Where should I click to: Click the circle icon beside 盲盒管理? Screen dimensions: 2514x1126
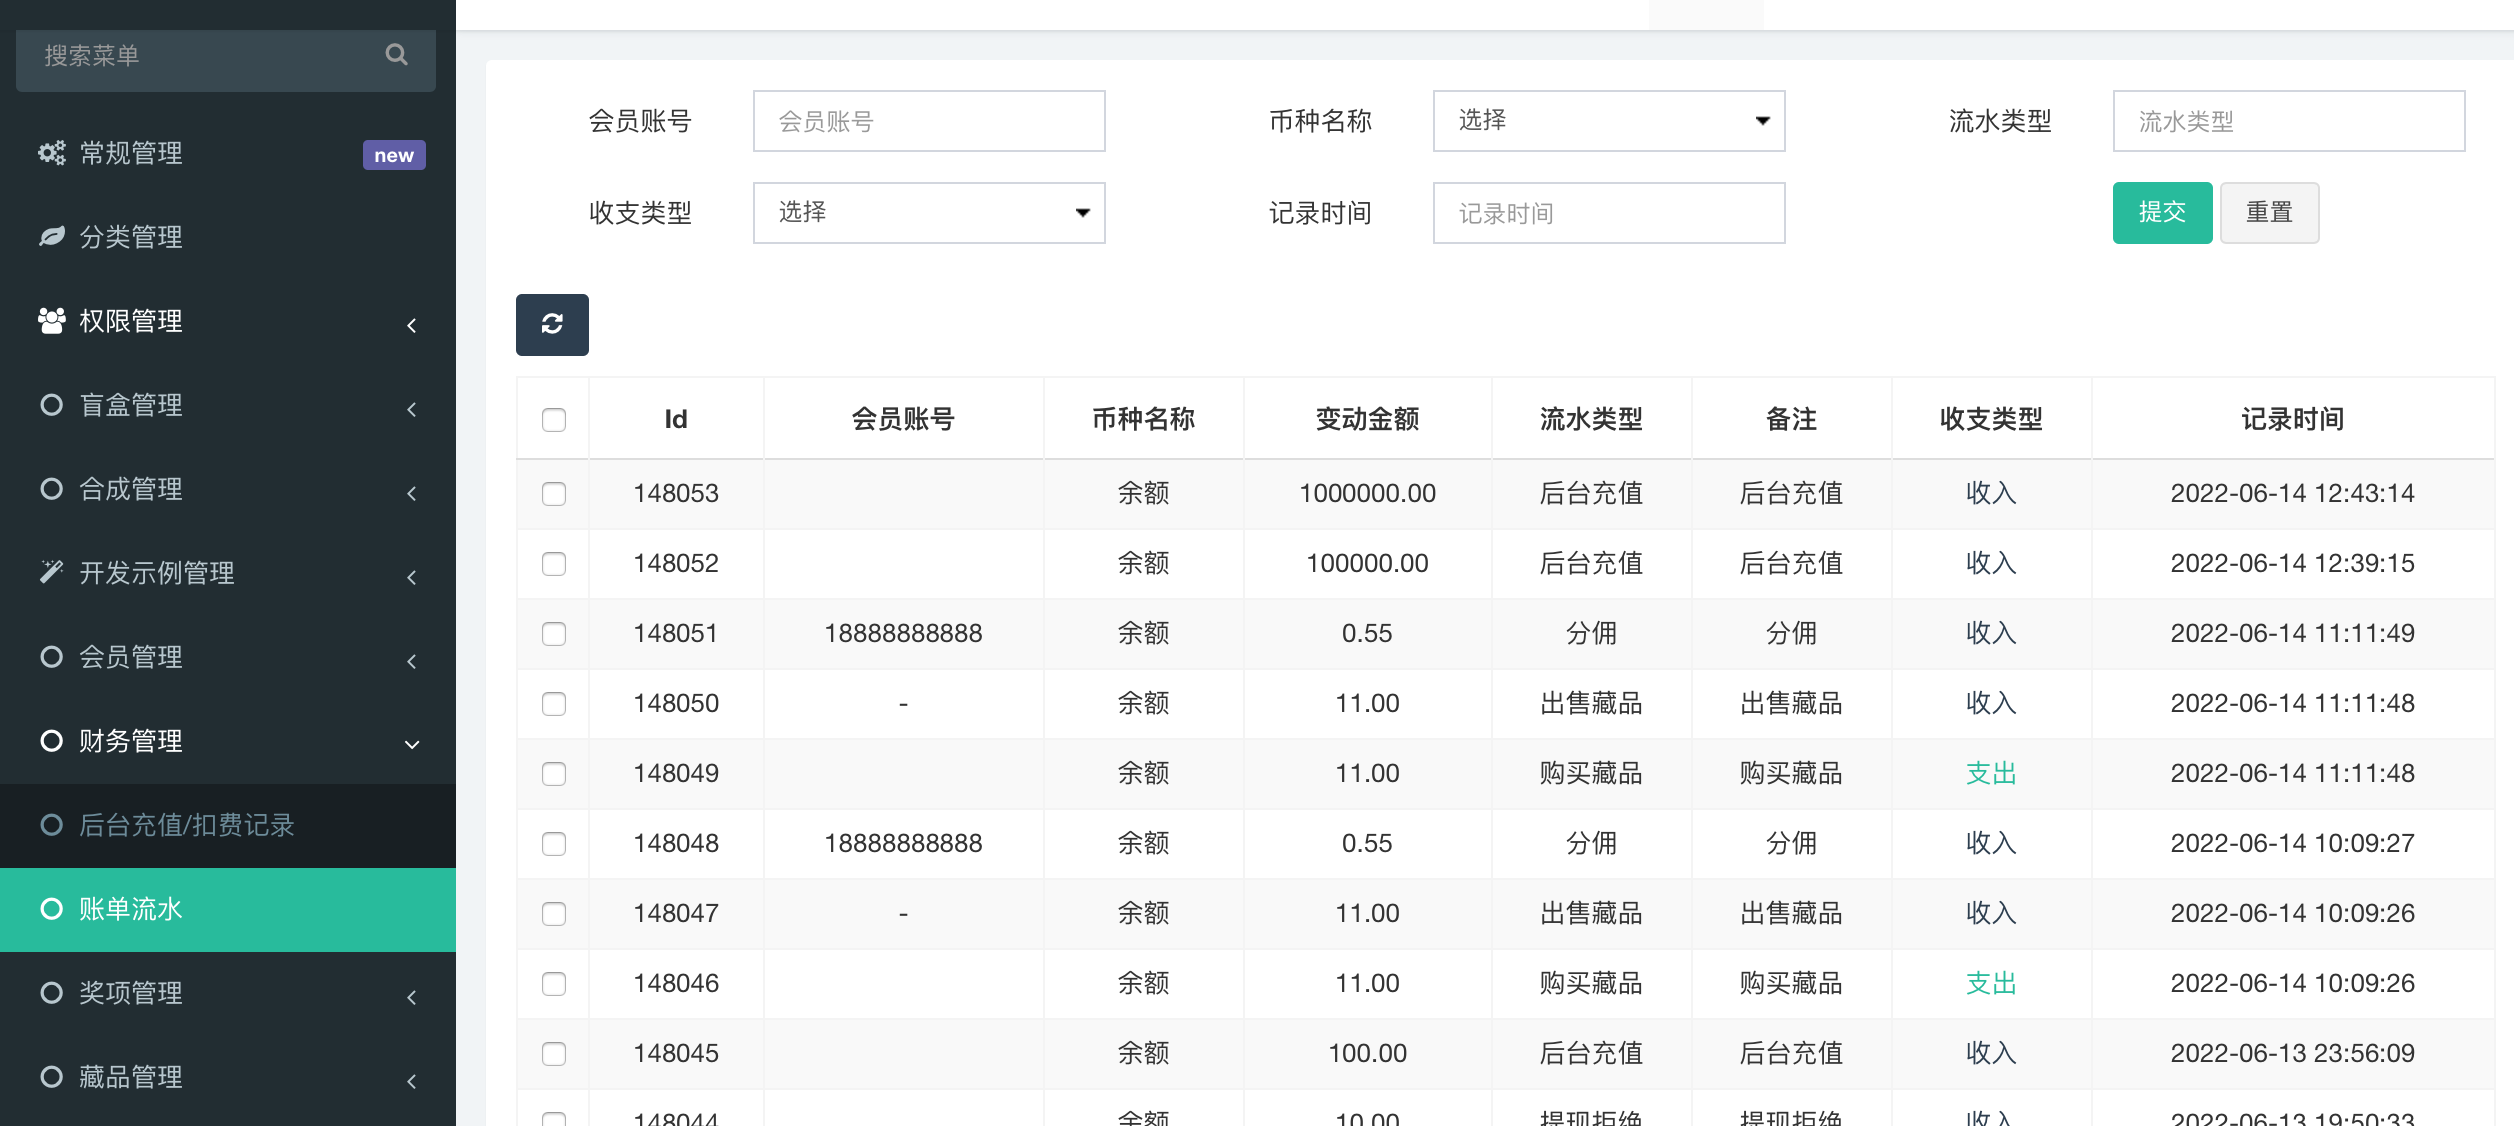tap(51, 405)
